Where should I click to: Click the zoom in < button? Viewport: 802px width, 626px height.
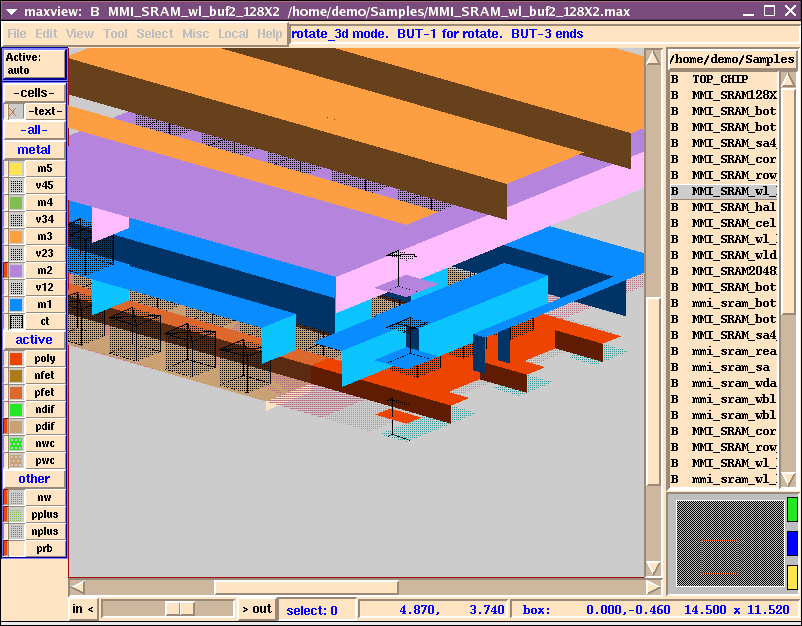click(83, 609)
